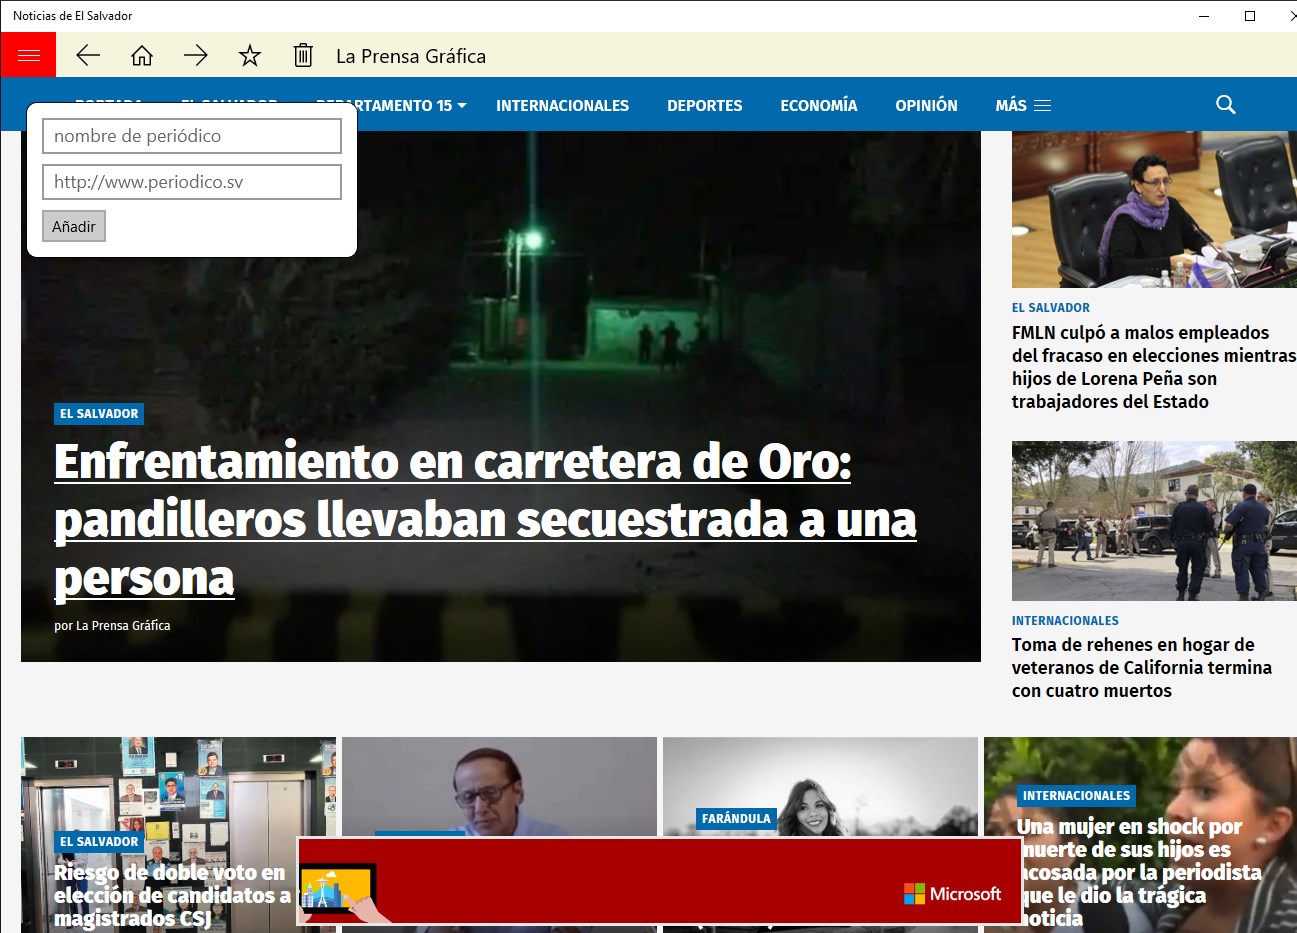Screen dimensions: 1297x933
Task: Open the red hamburger menu
Action: point(28,55)
